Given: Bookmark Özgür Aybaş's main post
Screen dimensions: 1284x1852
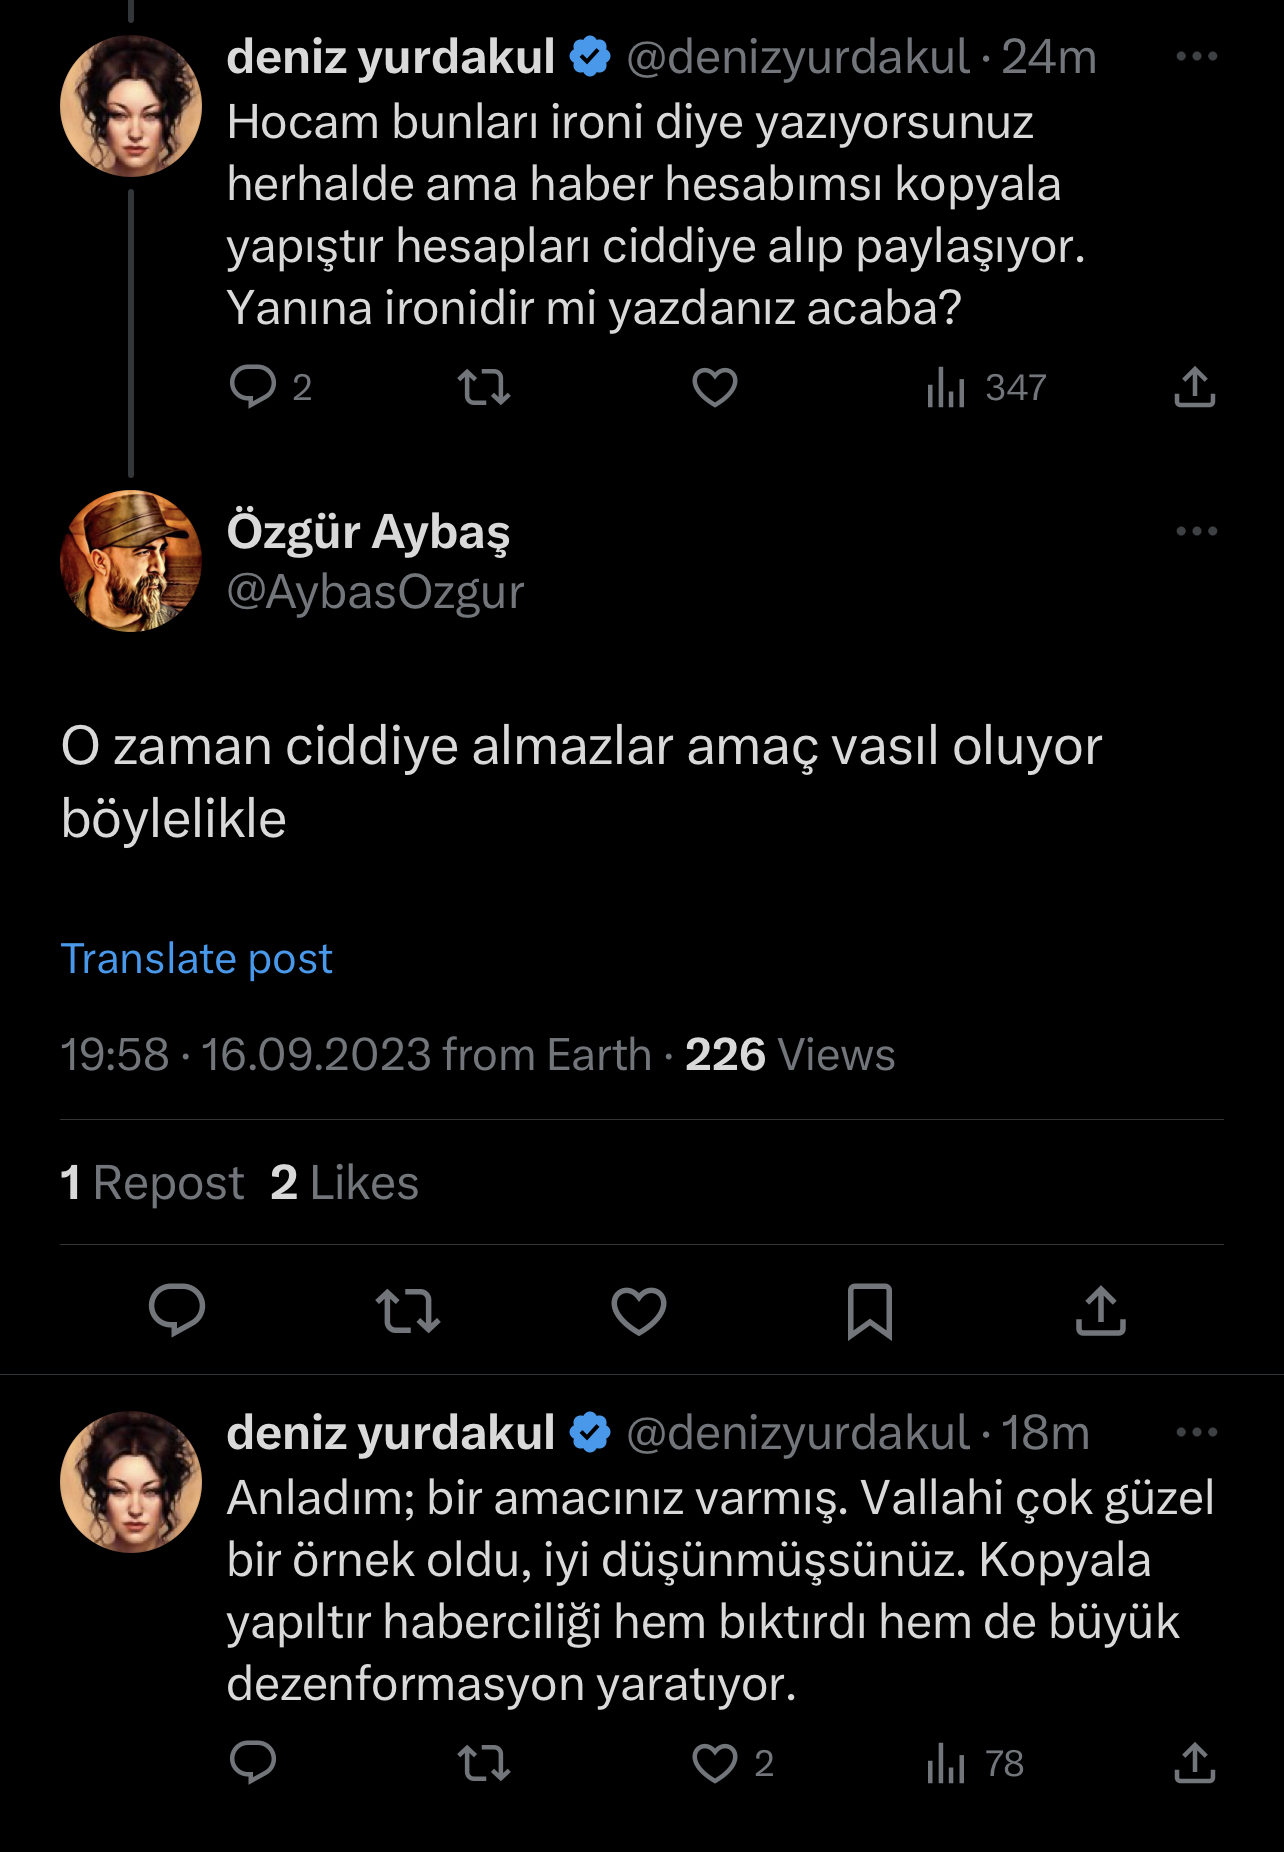Looking at the screenshot, I should tap(869, 1310).
